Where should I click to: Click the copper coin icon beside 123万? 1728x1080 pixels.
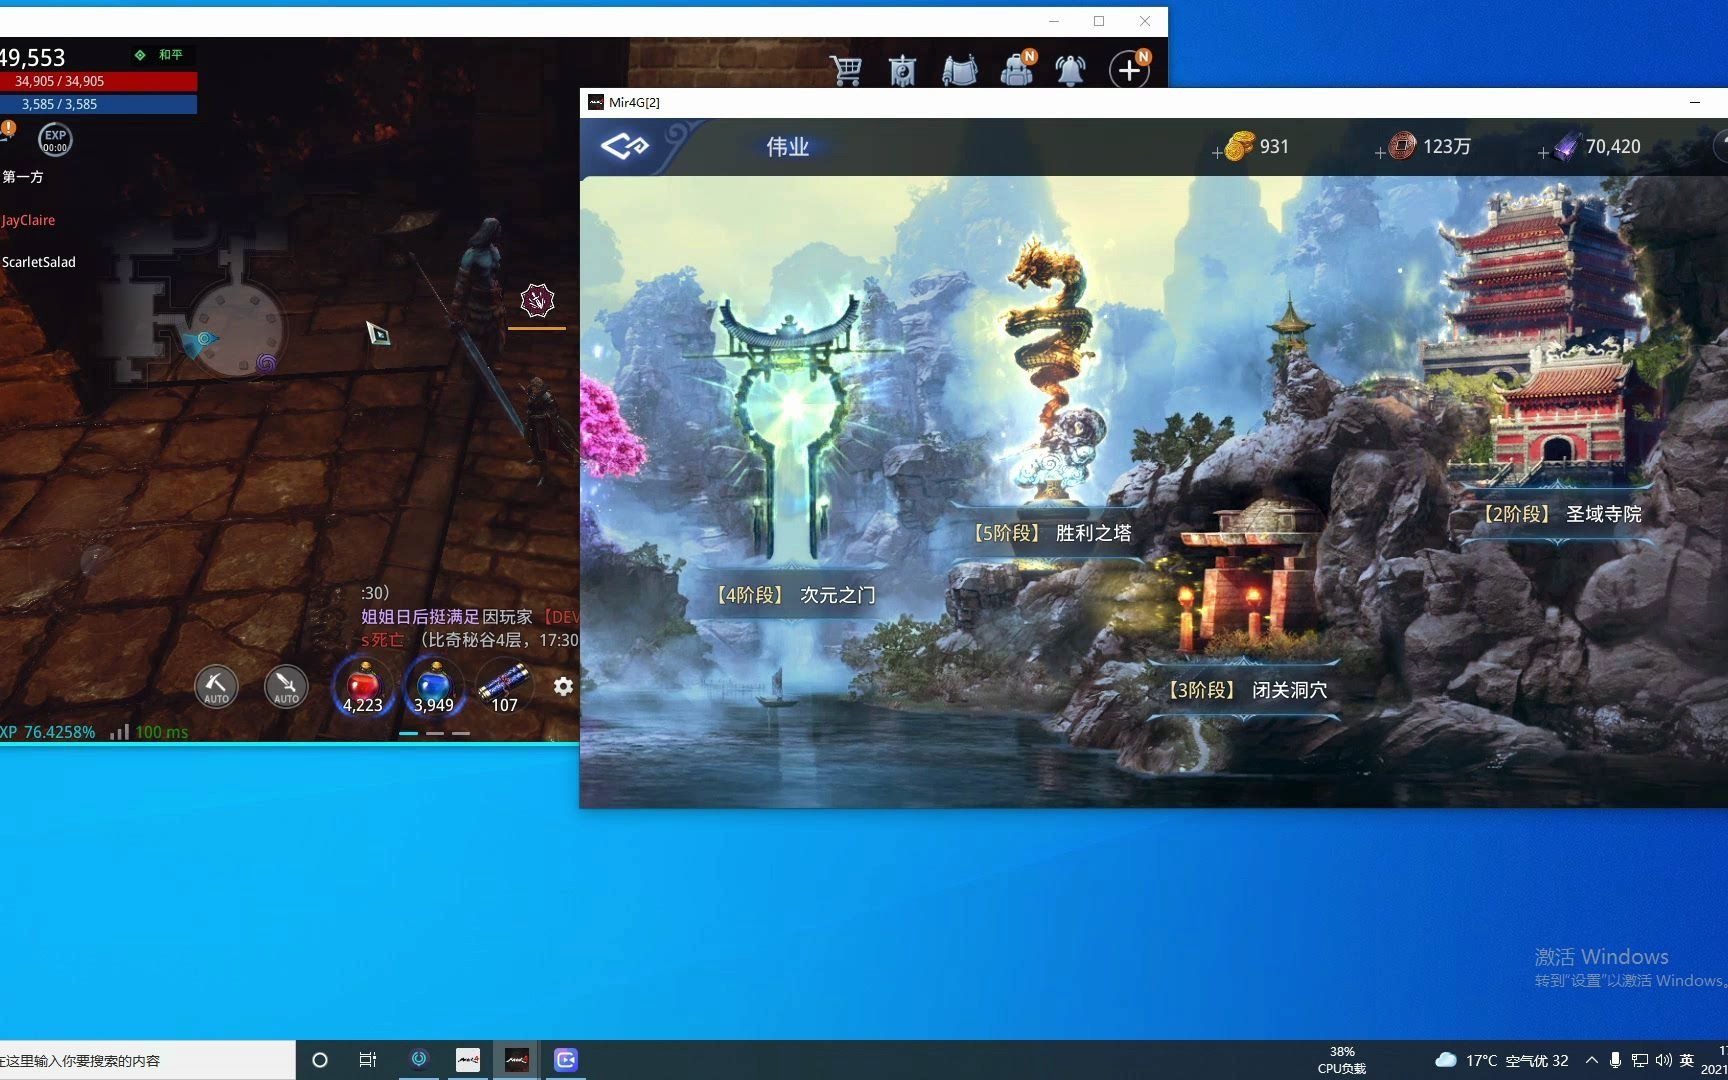[x=1403, y=146]
